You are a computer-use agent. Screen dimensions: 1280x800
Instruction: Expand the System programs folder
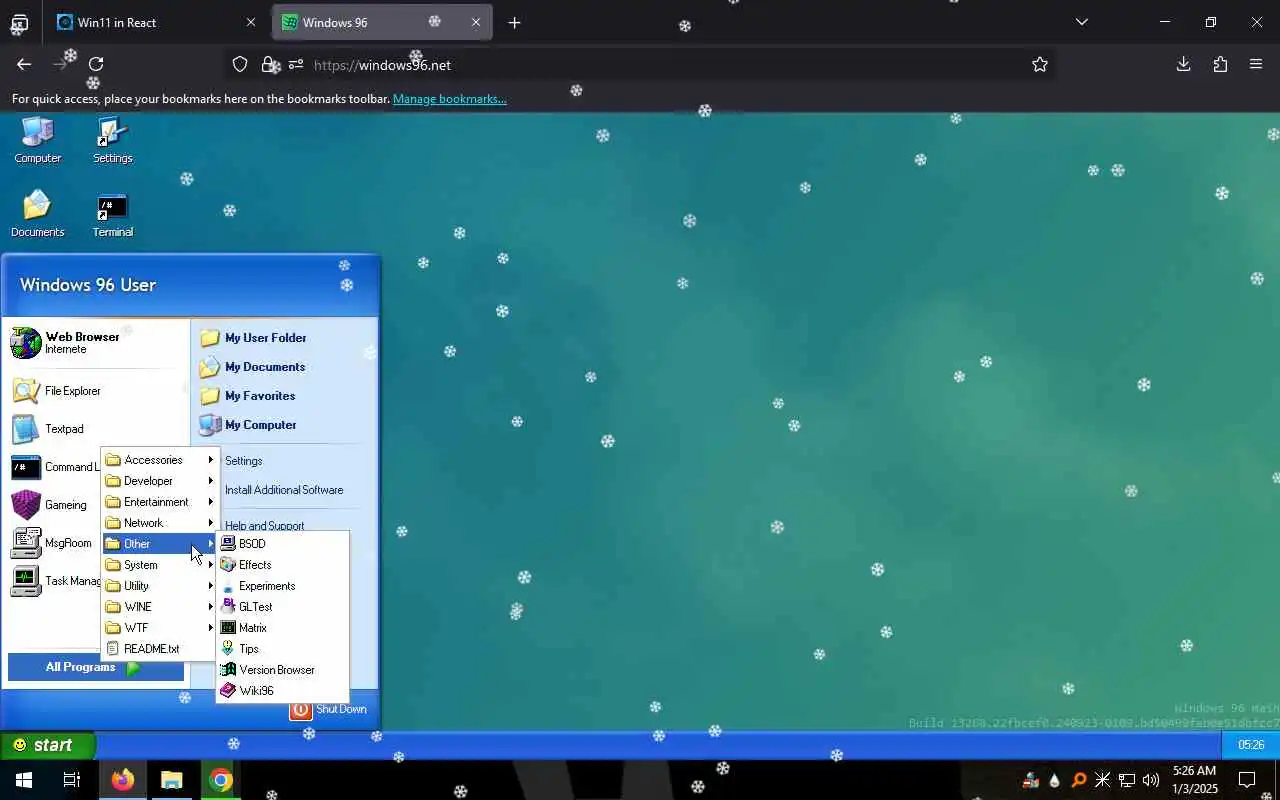point(160,565)
